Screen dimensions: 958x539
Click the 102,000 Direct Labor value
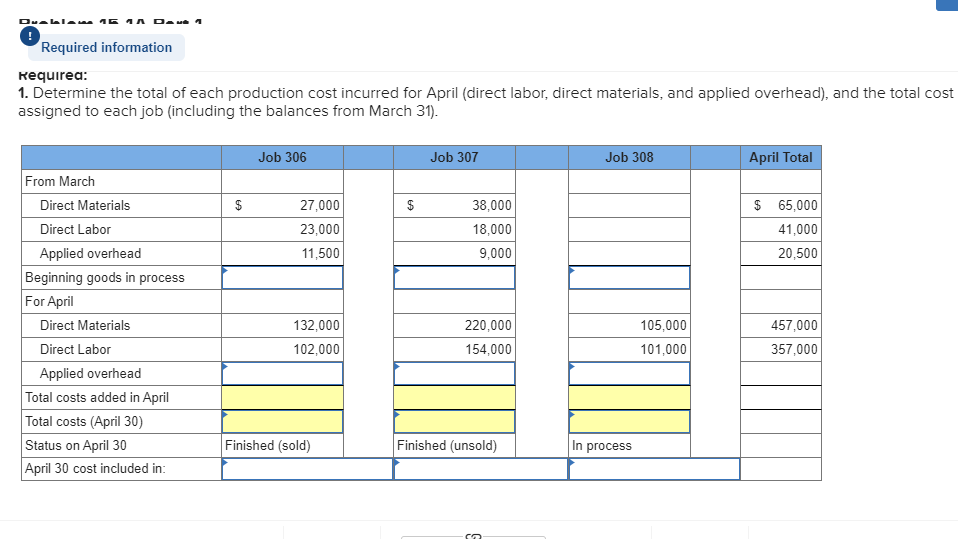coord(316,350)
